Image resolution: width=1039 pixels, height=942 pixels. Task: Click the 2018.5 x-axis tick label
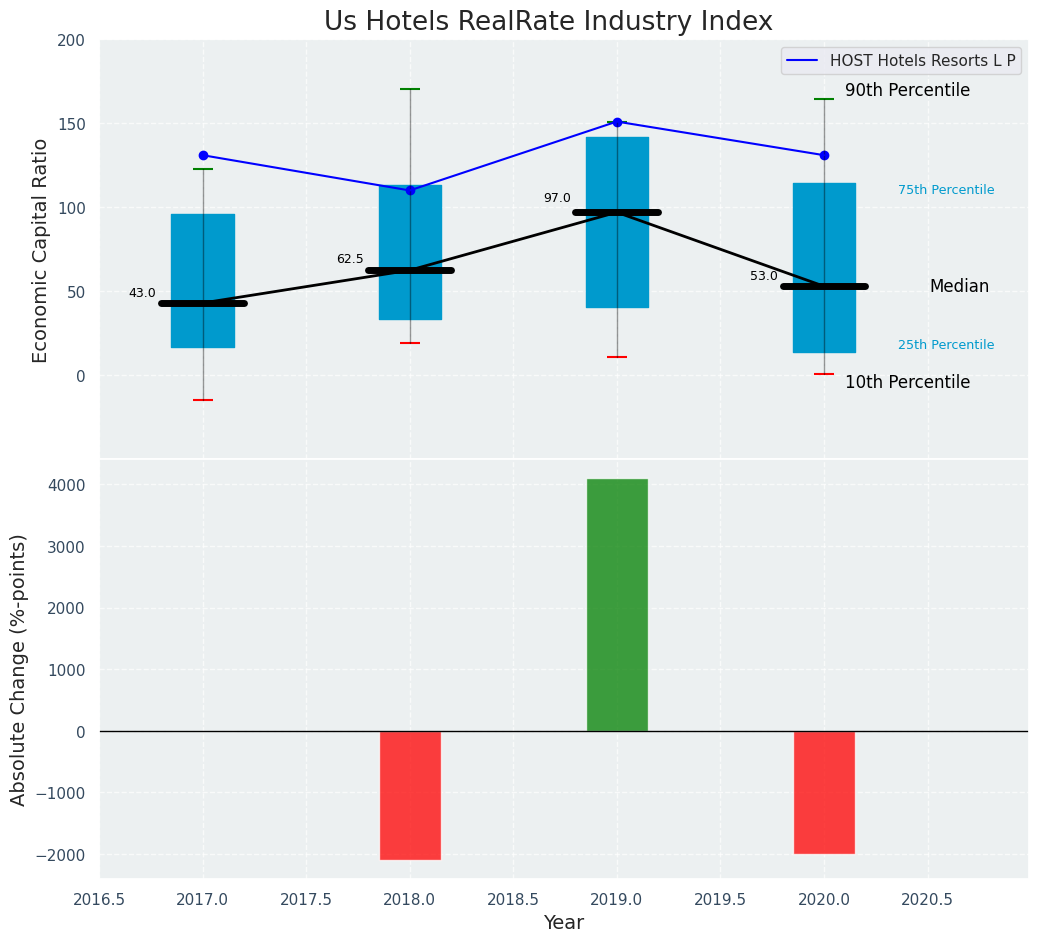tap(514, 900)
